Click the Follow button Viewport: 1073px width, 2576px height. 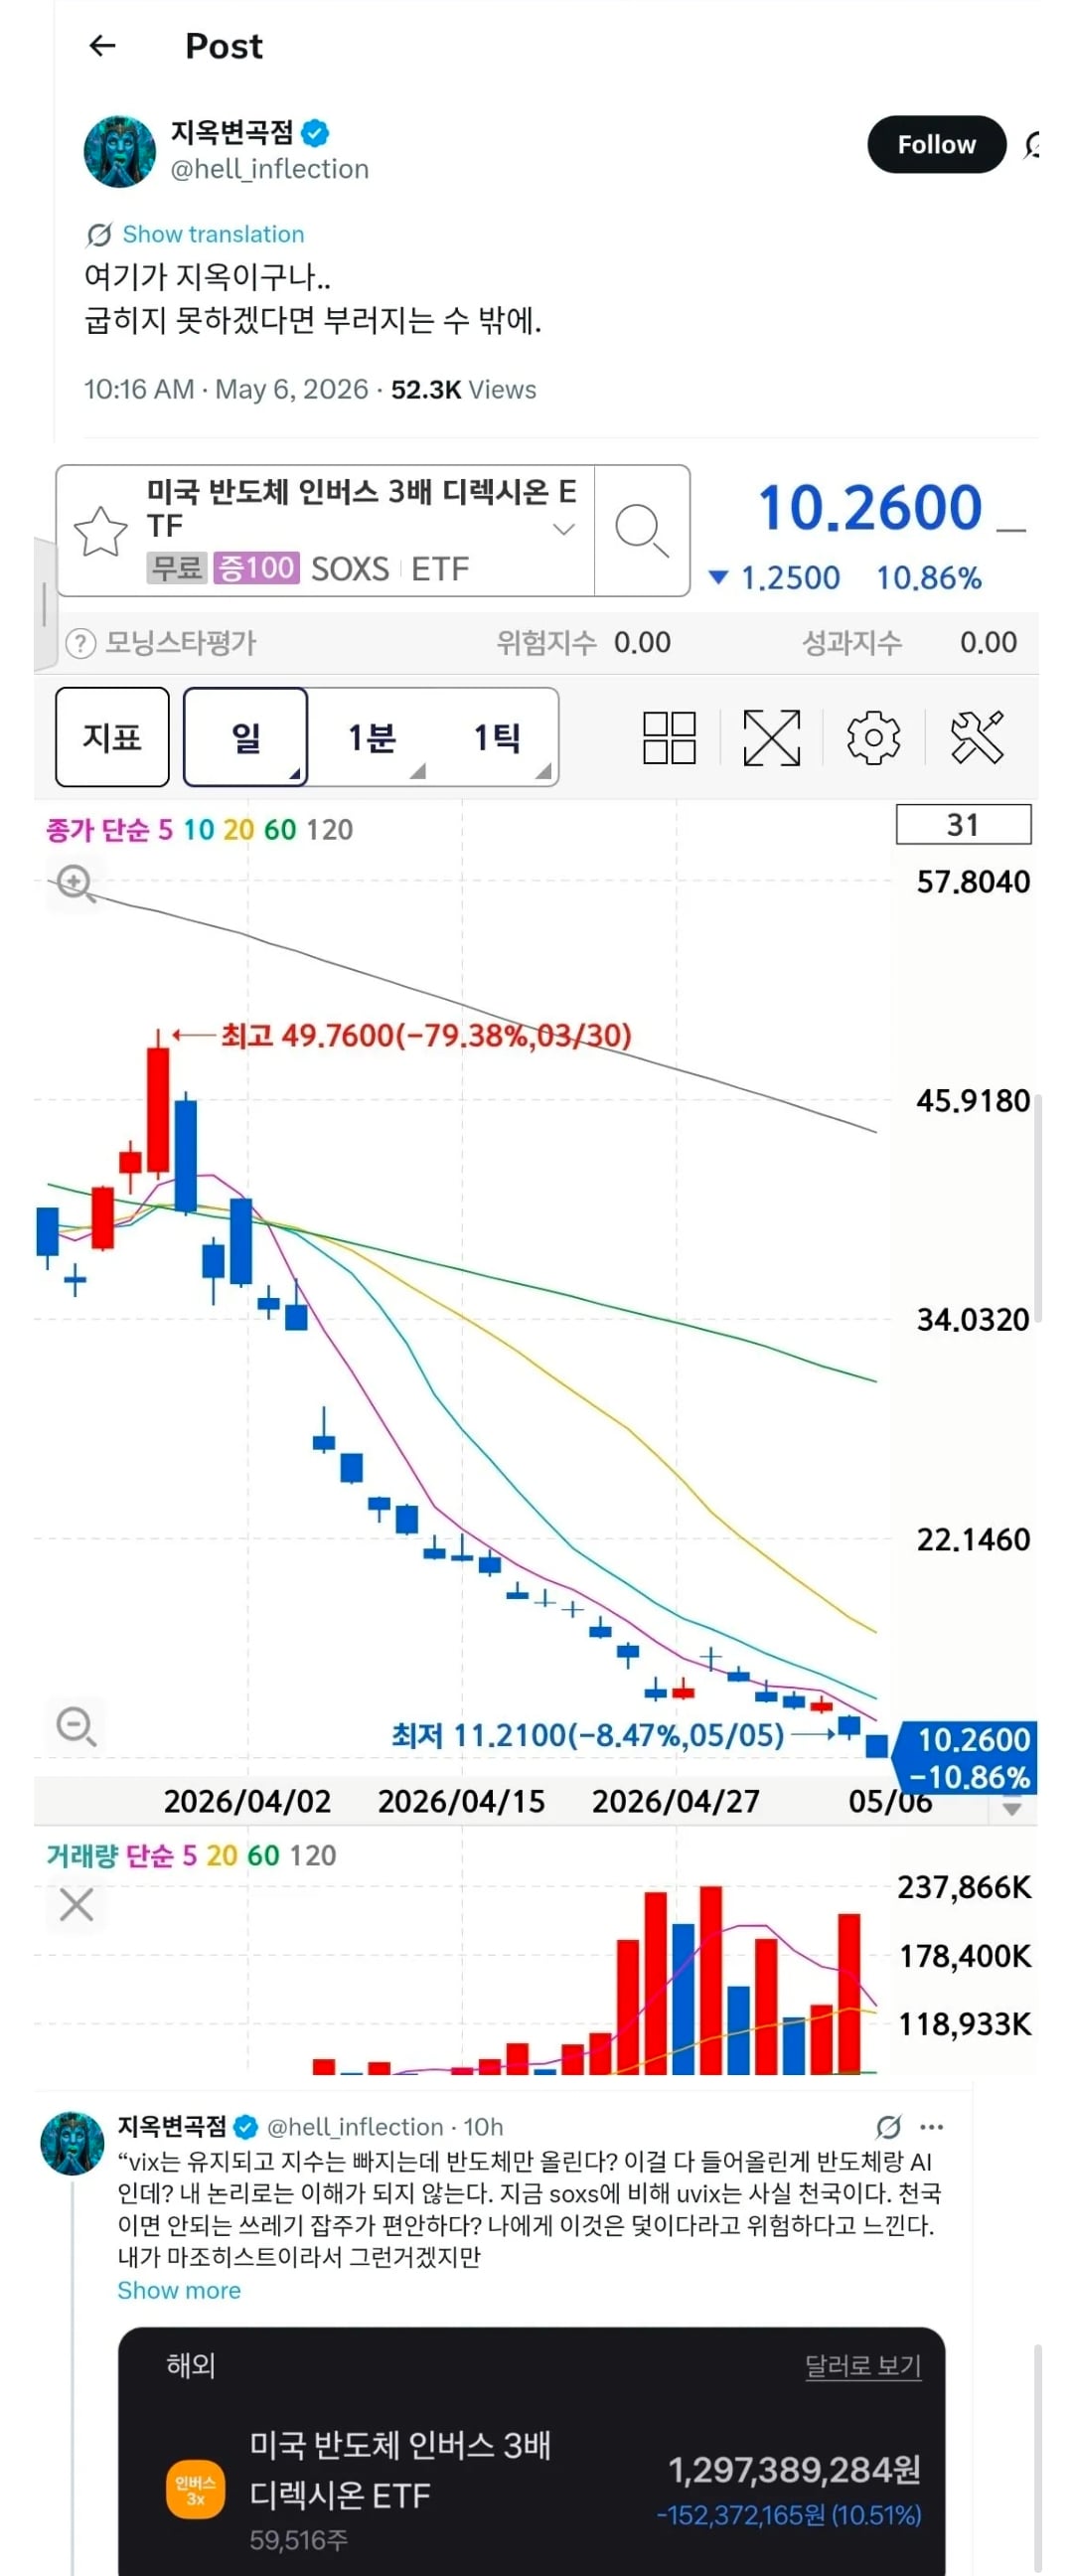(936, 144)
